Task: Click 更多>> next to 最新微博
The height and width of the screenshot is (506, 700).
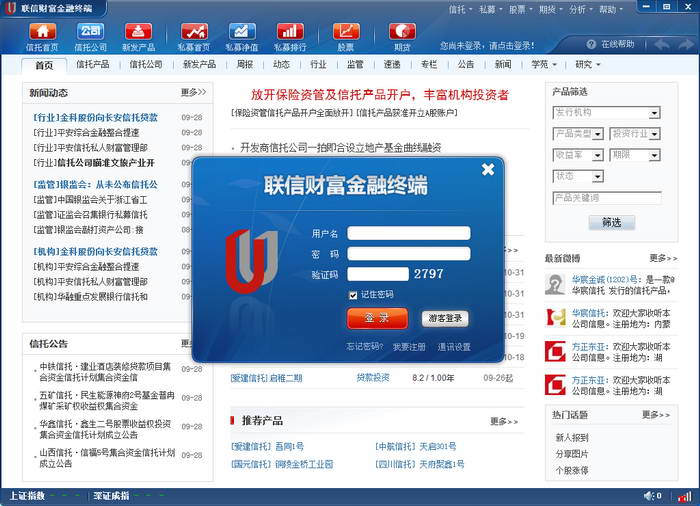Action: [x=663, y=258]
